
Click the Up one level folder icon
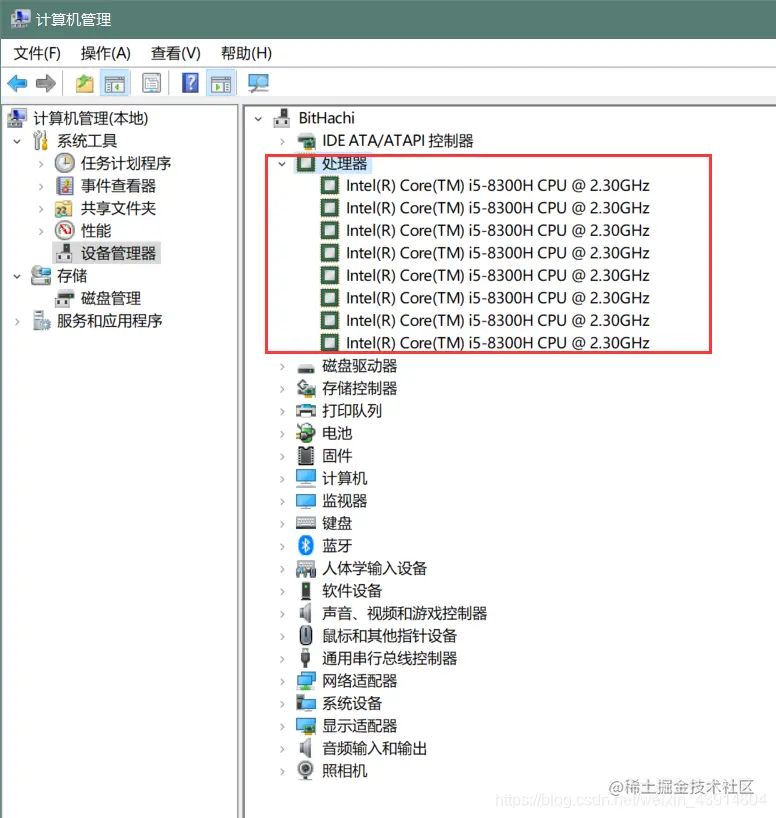pyautogui.click(x=85, y=83)
